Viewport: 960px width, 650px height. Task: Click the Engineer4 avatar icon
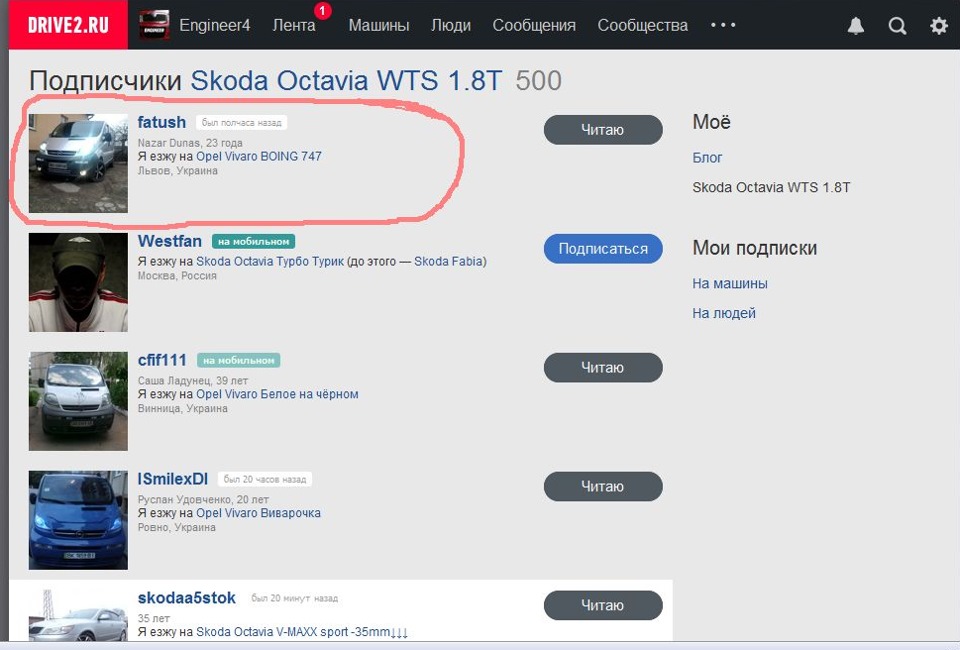pyautogui.click(x=154, y=25)
